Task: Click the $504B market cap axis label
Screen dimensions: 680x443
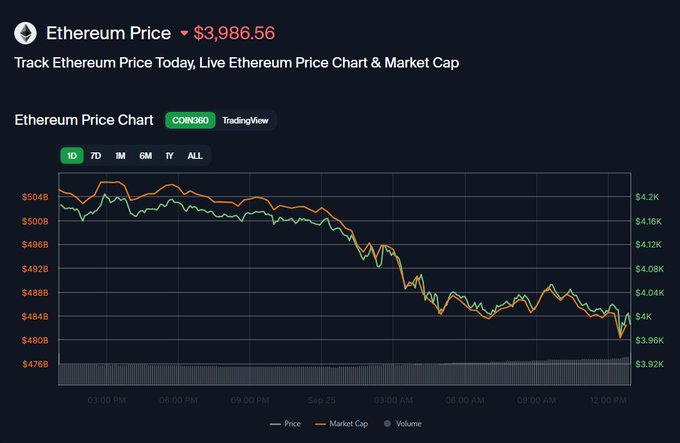Action: [33, 197]
